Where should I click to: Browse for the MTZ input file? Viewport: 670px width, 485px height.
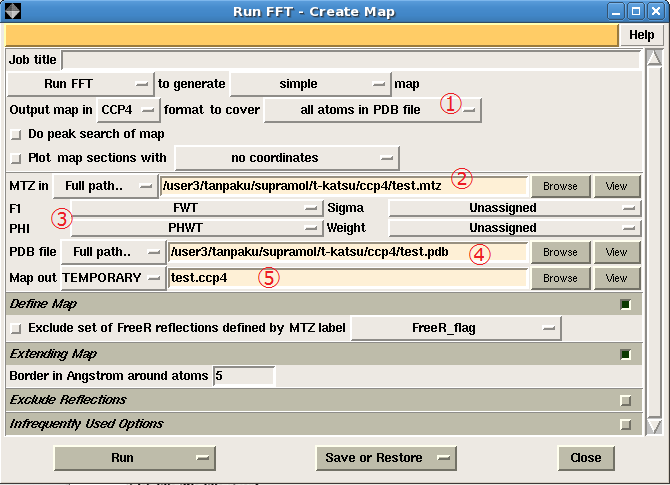click(x=560, y=186)
